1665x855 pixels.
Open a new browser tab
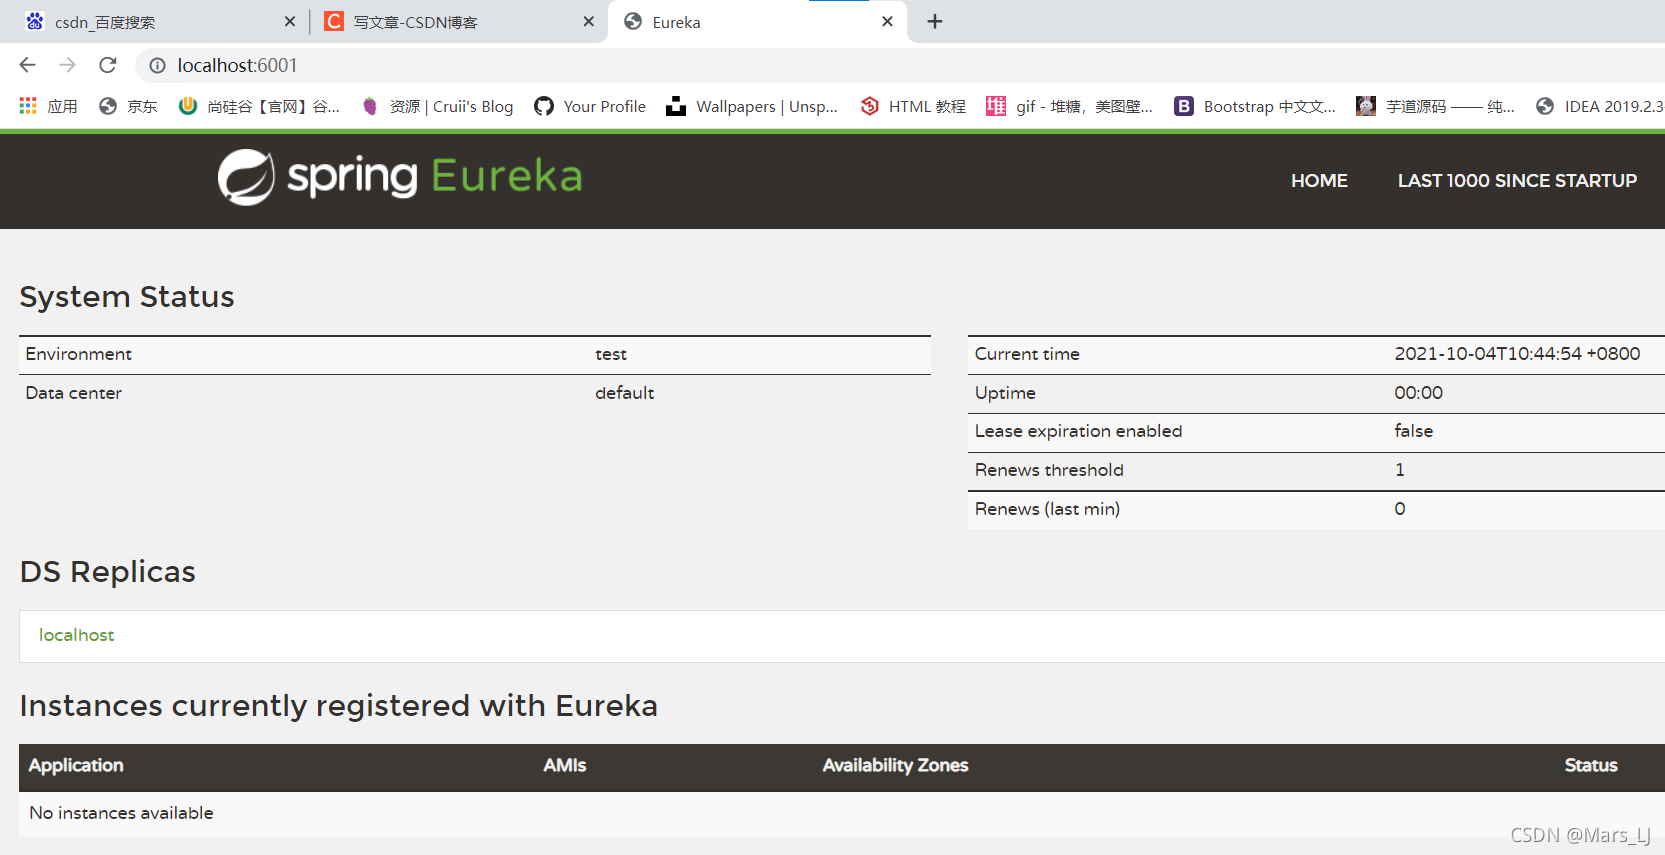coord(935,21)
